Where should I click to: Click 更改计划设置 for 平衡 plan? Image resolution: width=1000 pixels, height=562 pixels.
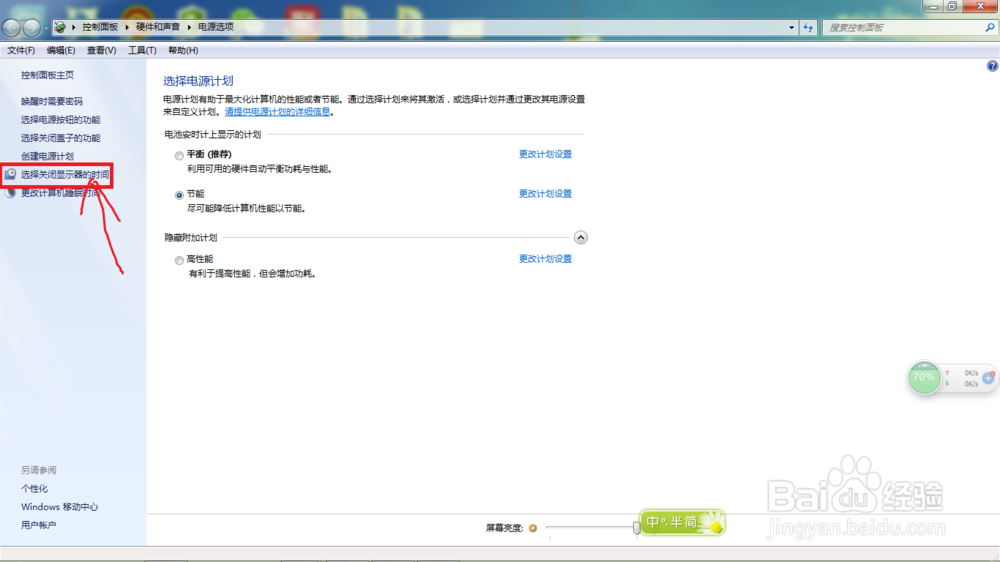click(x=545, y=154)
